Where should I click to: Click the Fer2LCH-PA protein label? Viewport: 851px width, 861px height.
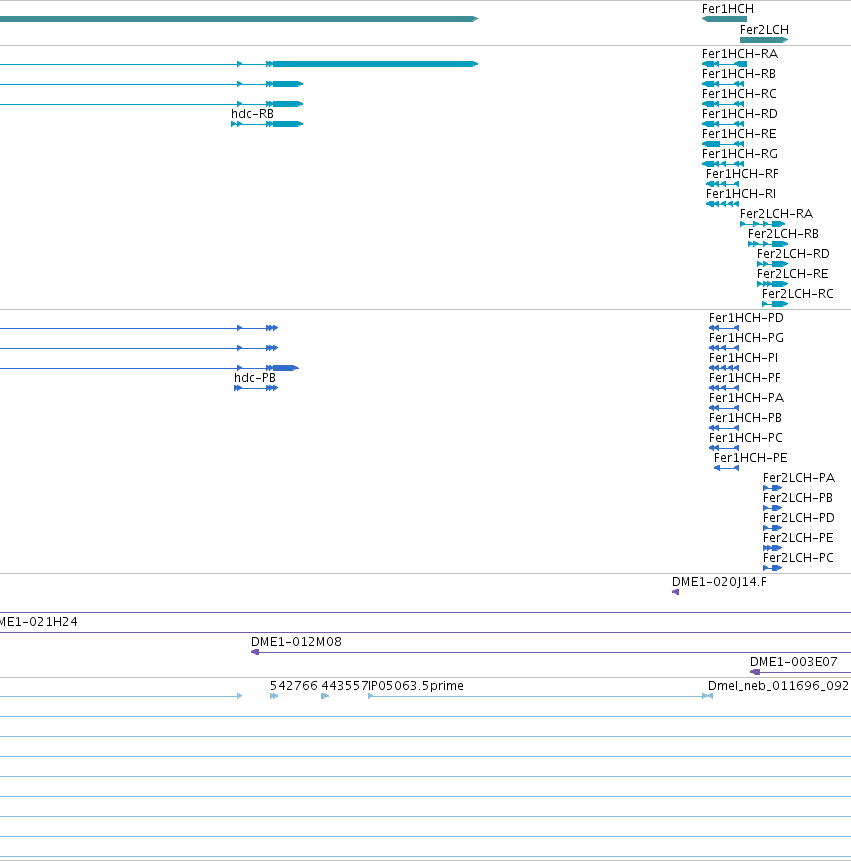(x=799, y=478)
